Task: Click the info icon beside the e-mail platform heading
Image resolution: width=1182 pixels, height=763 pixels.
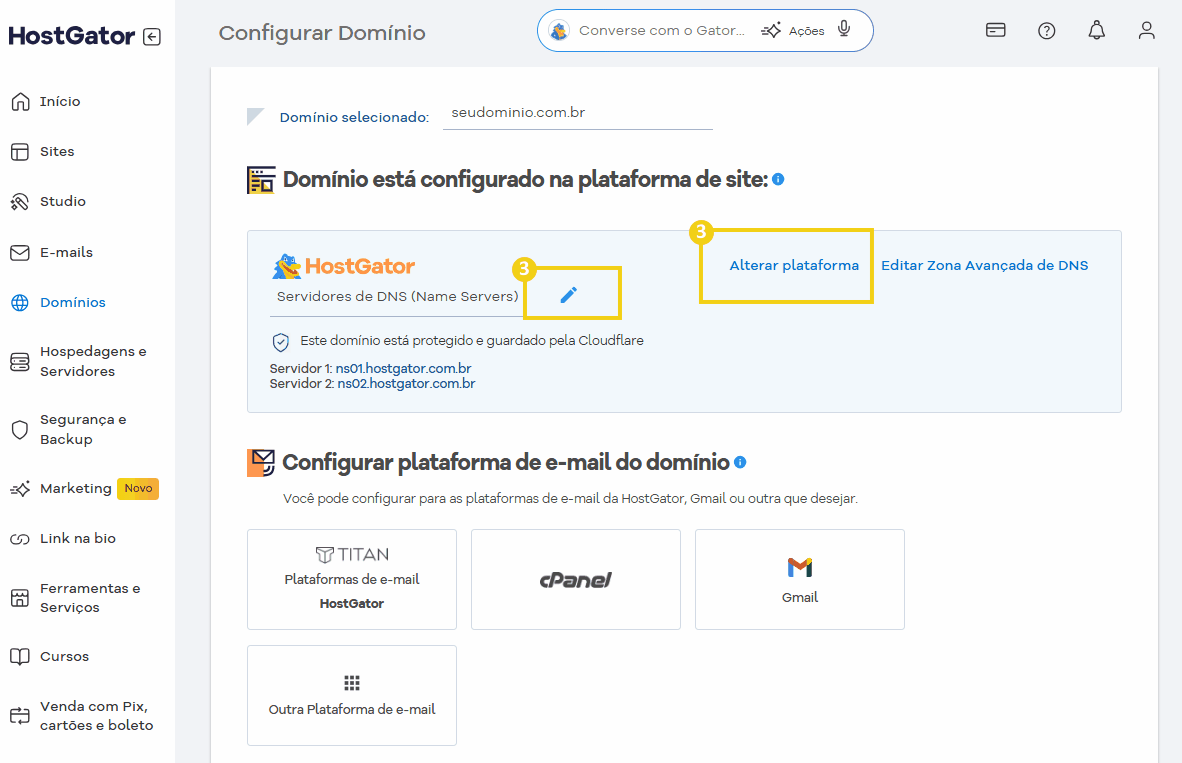Action: pyautogui.click(x=740, y=462)
